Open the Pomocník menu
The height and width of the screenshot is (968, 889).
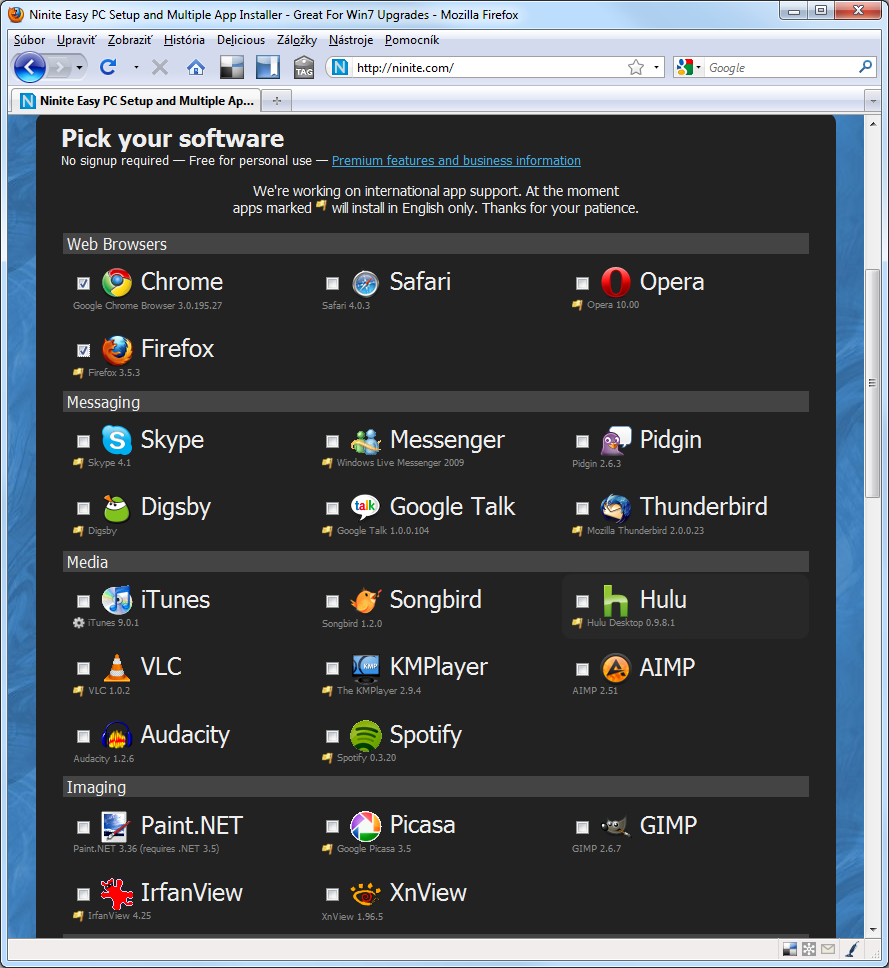pos(412,40)
